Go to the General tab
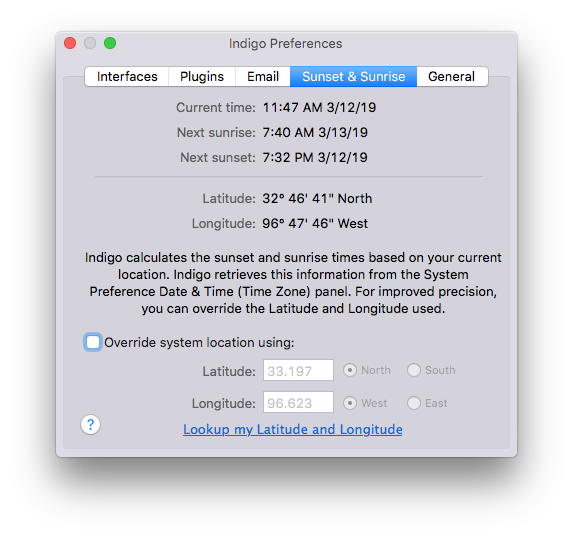This screenshot has height=537, width=573. pyautogui.click(x=452, y=76)
